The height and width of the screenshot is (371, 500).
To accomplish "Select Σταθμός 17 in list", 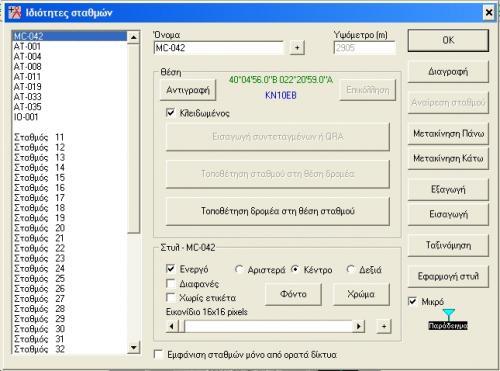I will pos(70,198).
